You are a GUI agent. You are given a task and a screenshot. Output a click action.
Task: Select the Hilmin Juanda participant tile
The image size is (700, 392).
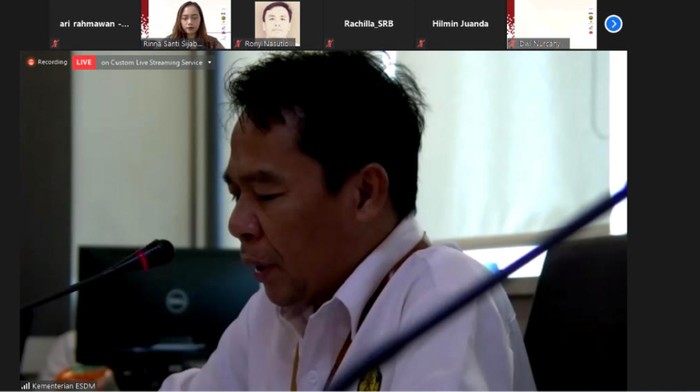coord(460,24)
